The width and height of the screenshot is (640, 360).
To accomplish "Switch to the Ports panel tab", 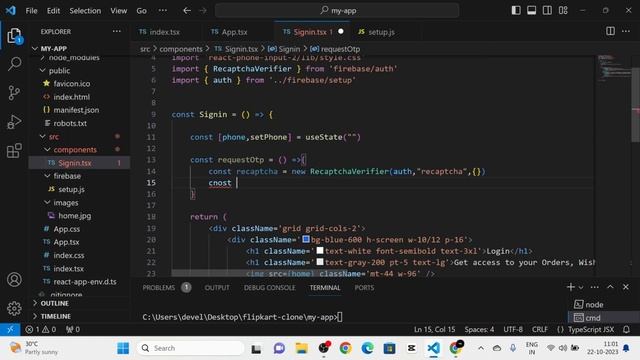I will tap(364, 288).
